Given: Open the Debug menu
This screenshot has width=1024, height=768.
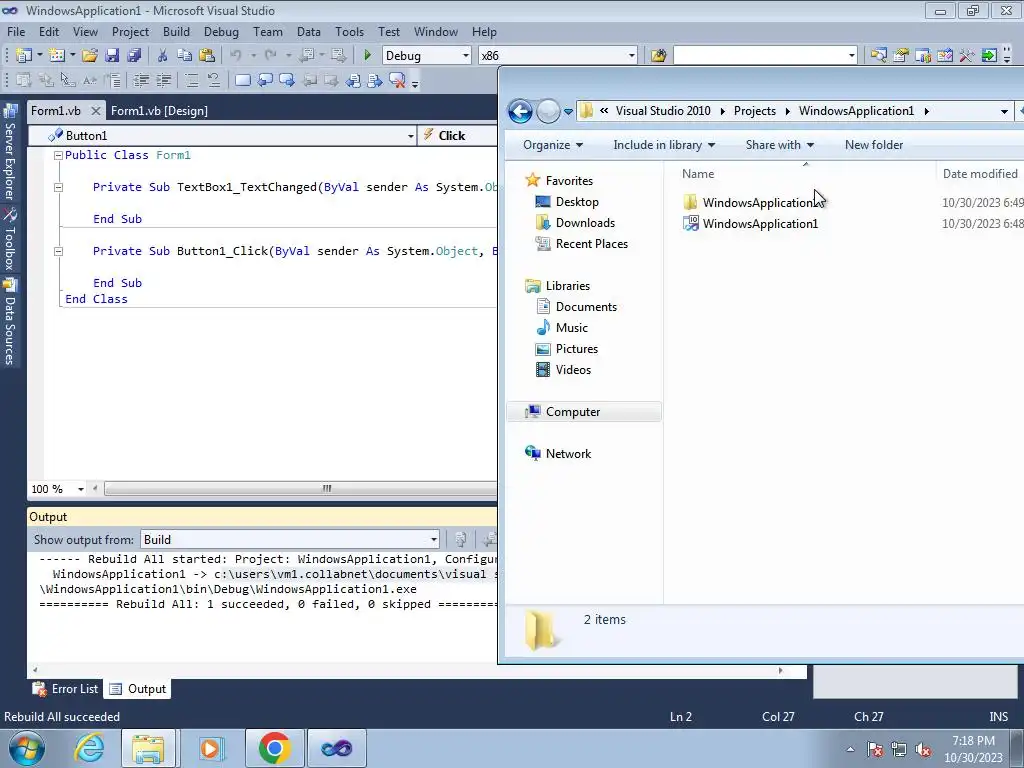Looking at the screenshot, I should tap(221, 32).
